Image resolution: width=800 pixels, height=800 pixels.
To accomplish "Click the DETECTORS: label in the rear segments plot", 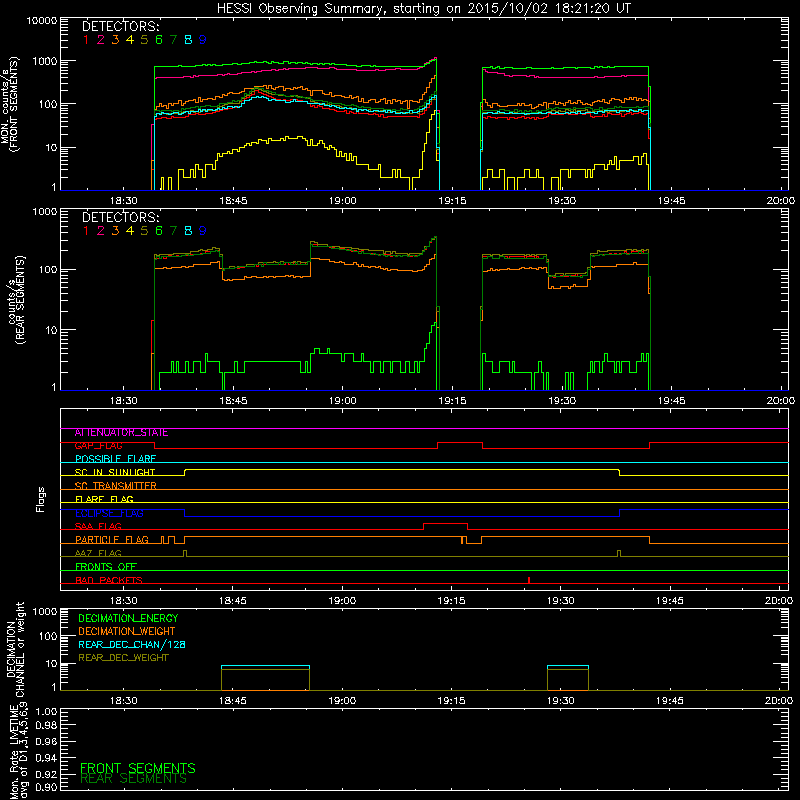I will click(x=121, y=218).
